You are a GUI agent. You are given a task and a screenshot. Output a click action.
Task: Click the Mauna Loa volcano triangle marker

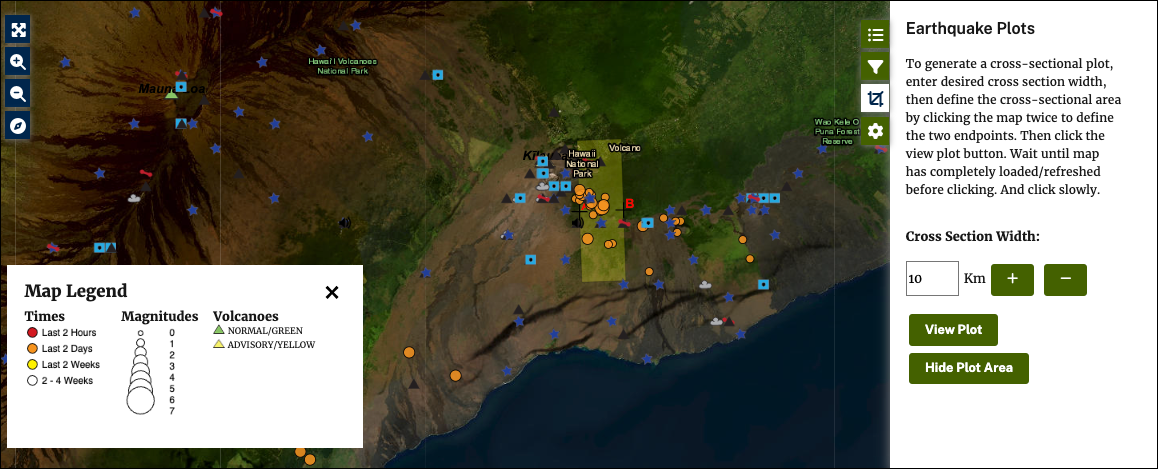pos(172,94)
